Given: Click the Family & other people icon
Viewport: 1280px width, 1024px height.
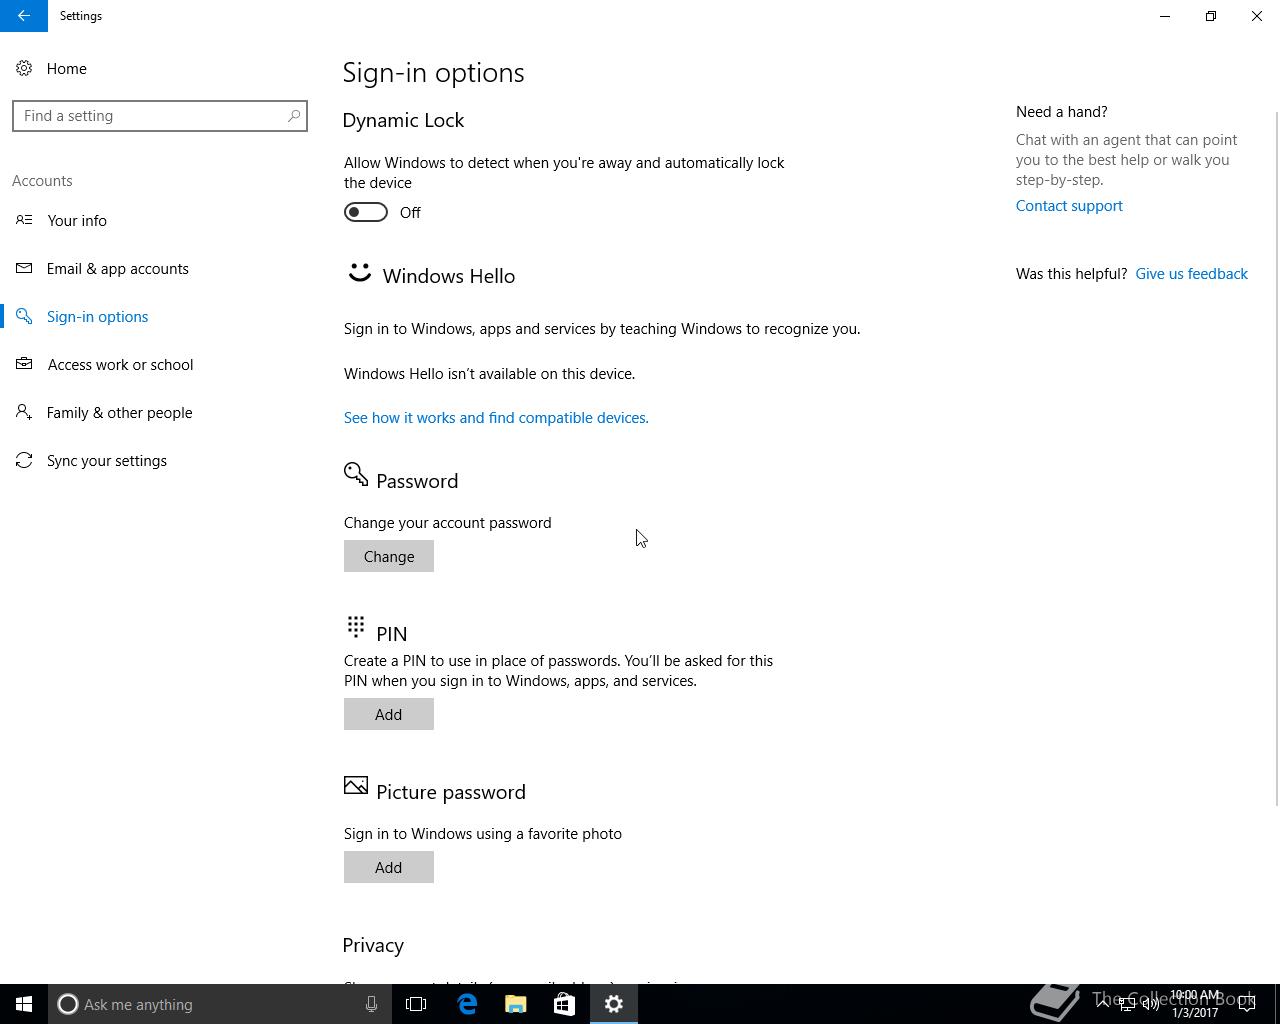Looking at the screenshot, I should pos(24,412).
